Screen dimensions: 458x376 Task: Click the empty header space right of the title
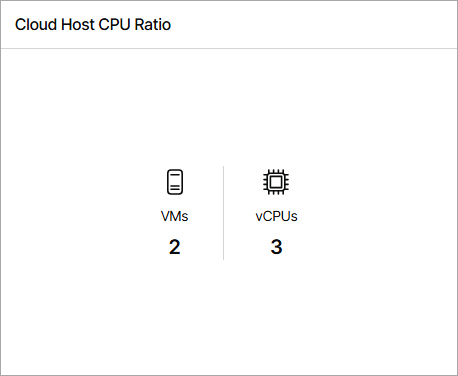[313, 25]
